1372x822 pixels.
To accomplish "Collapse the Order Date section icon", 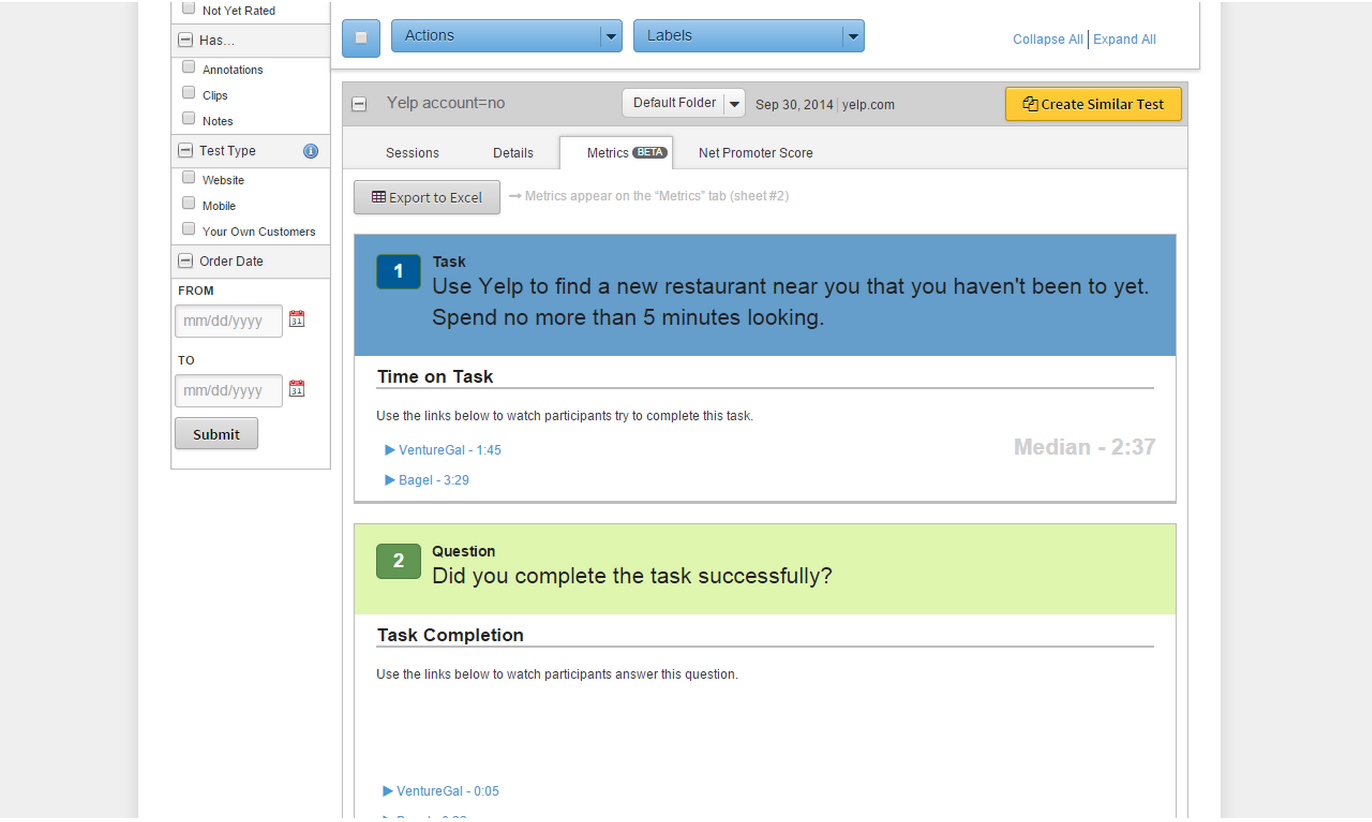I will [x=185, y=261].
